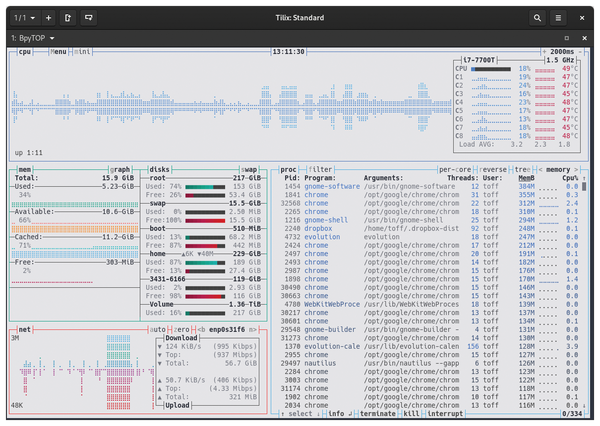
Task: Click the add terminal down icon
Action: pyautogui.click(x=88, y=18)
